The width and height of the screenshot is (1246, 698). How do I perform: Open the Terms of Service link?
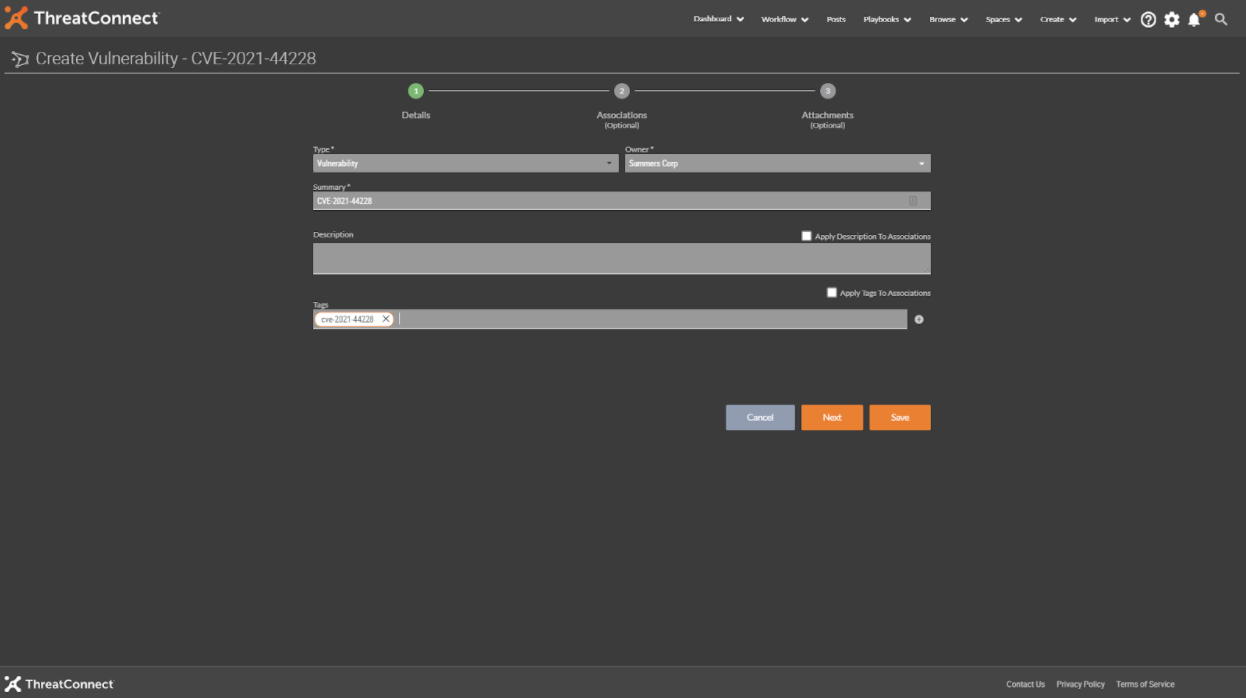coord(1145,684)
